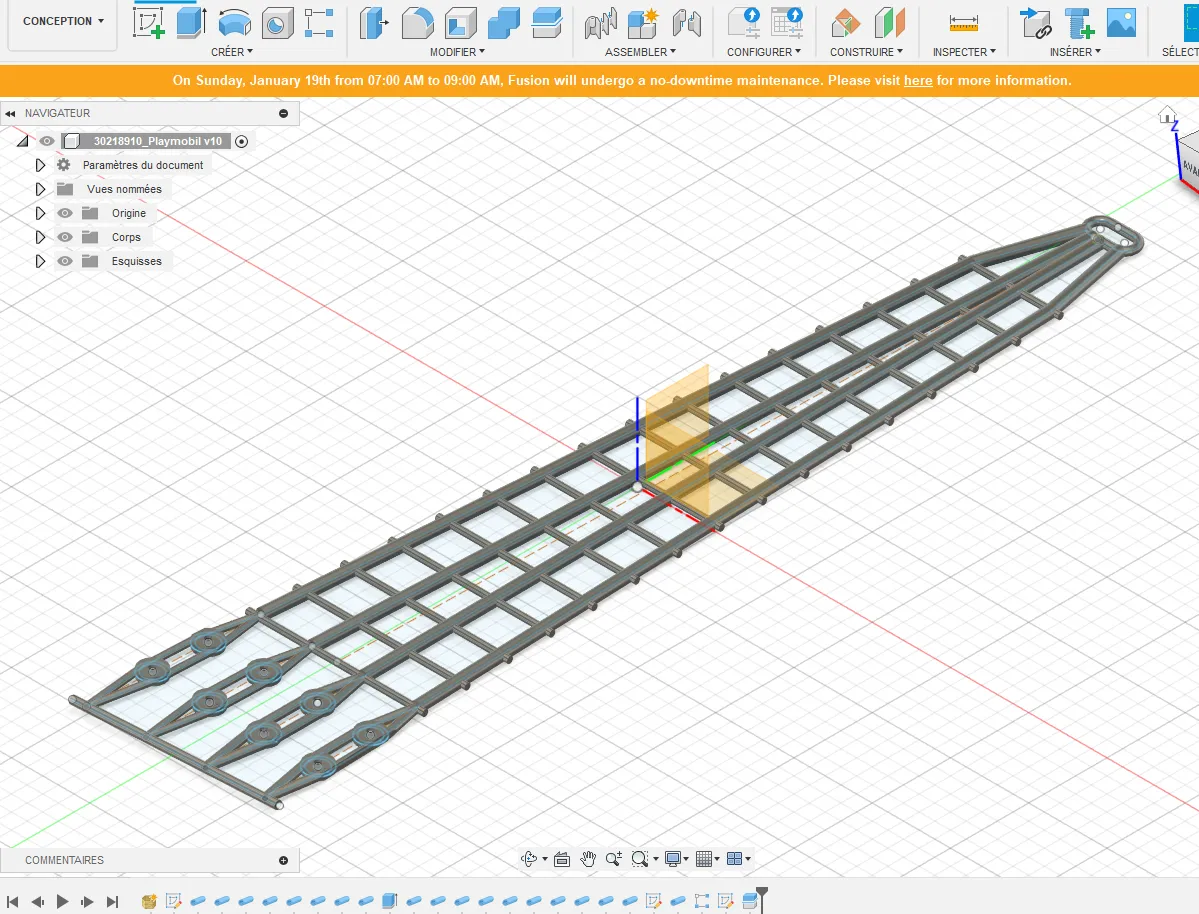1199x914 pixels.
Task: Click the Create Sketch tool icon
Action: tap(148, 23)
